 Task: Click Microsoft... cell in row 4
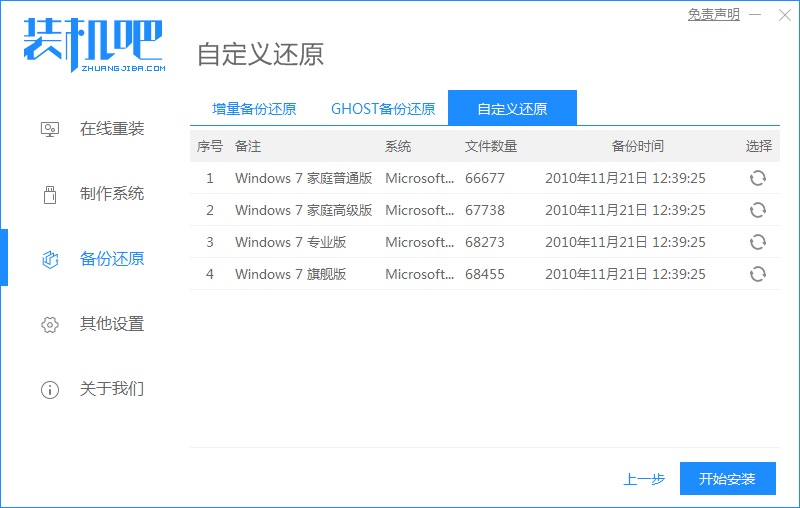(x=419, y=274)
